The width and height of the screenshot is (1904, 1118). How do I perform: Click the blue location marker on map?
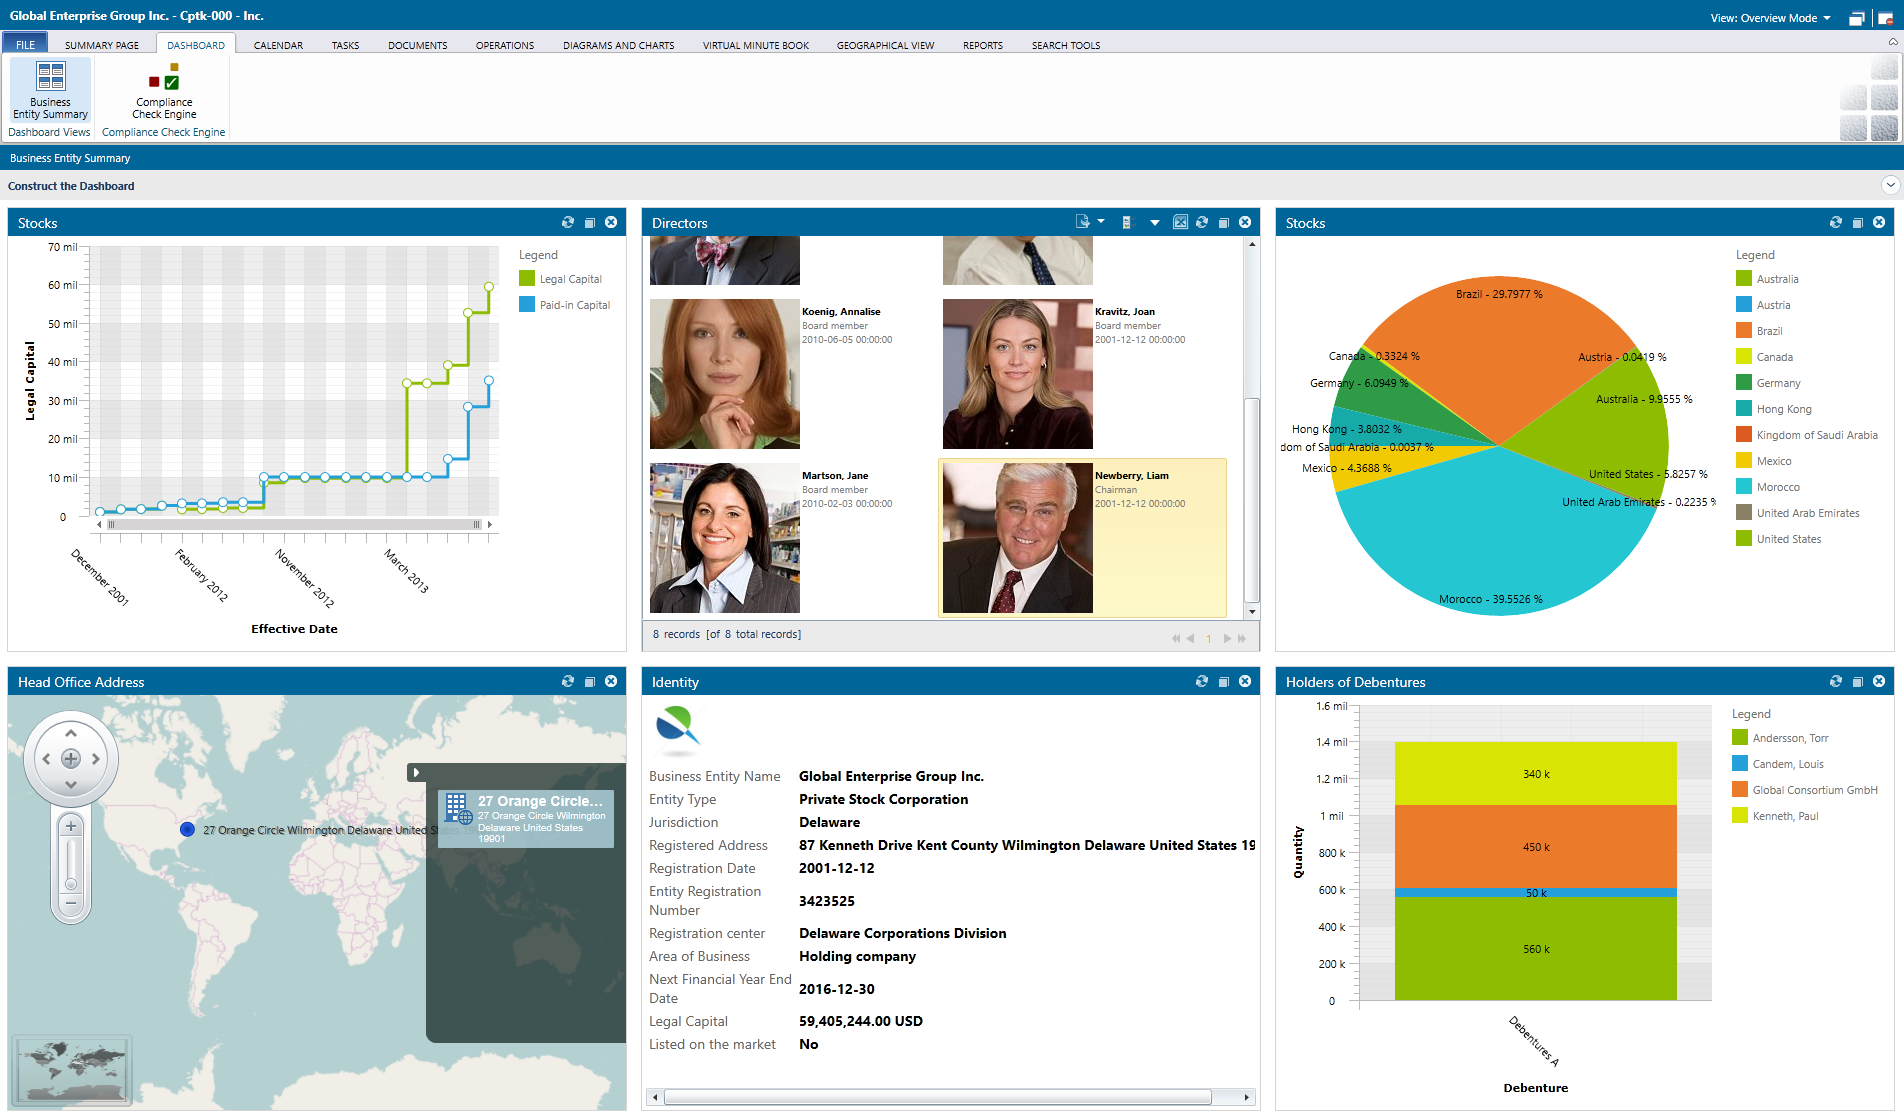187,829
